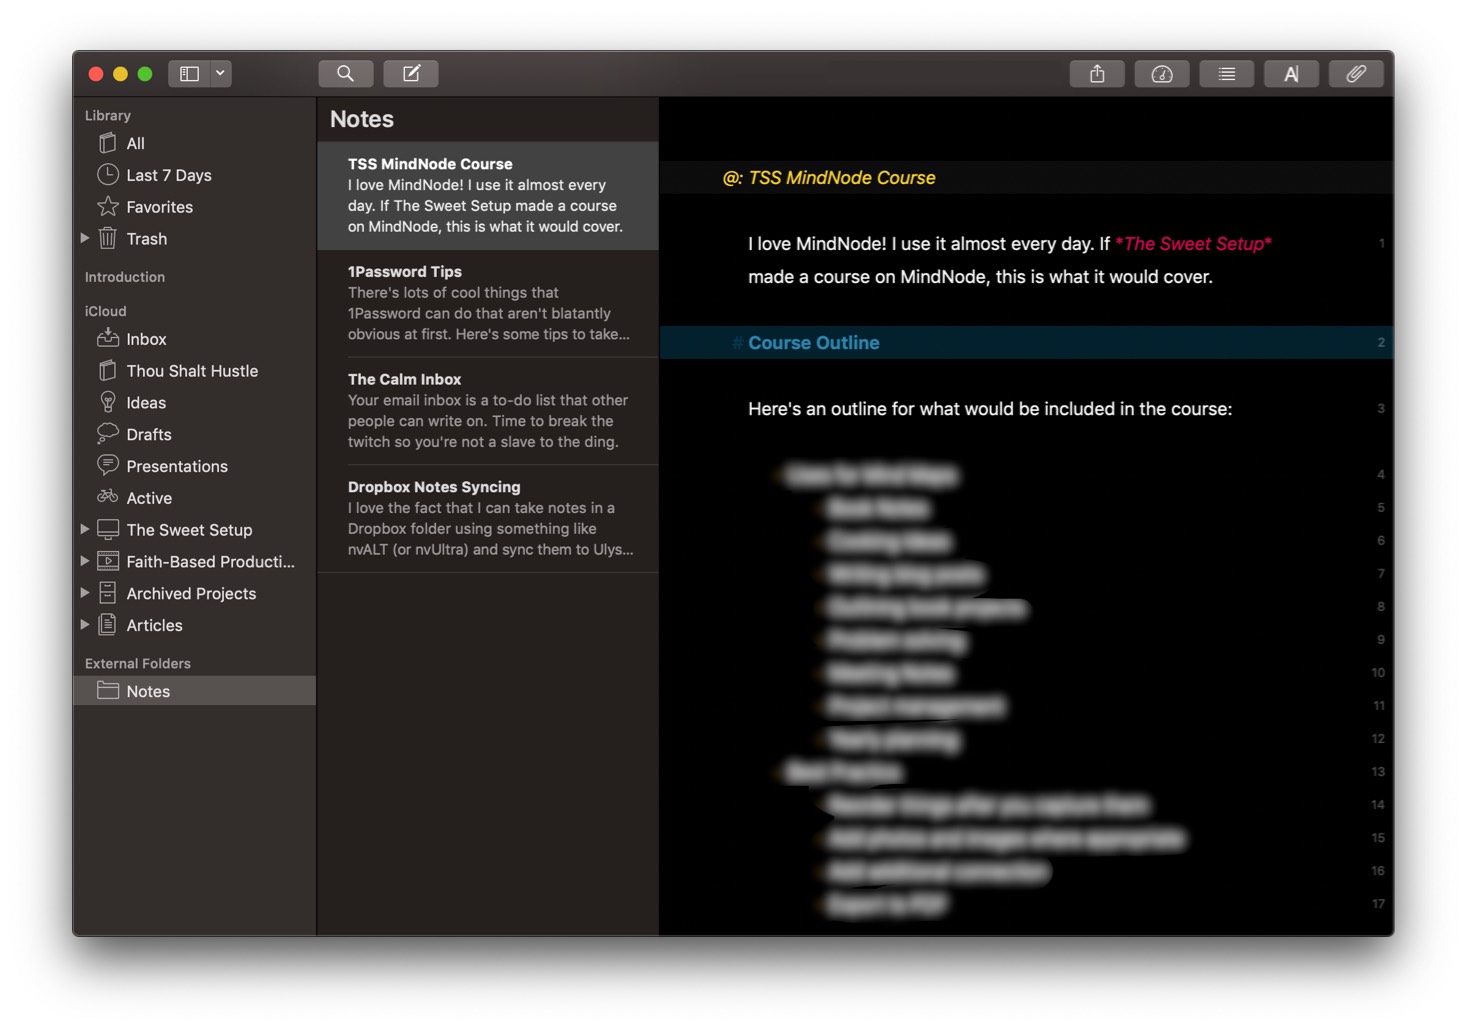Open the view layout dropdown arrow
The image size is (1468, 1032).
pyautogui.click(x=220, y=73)
